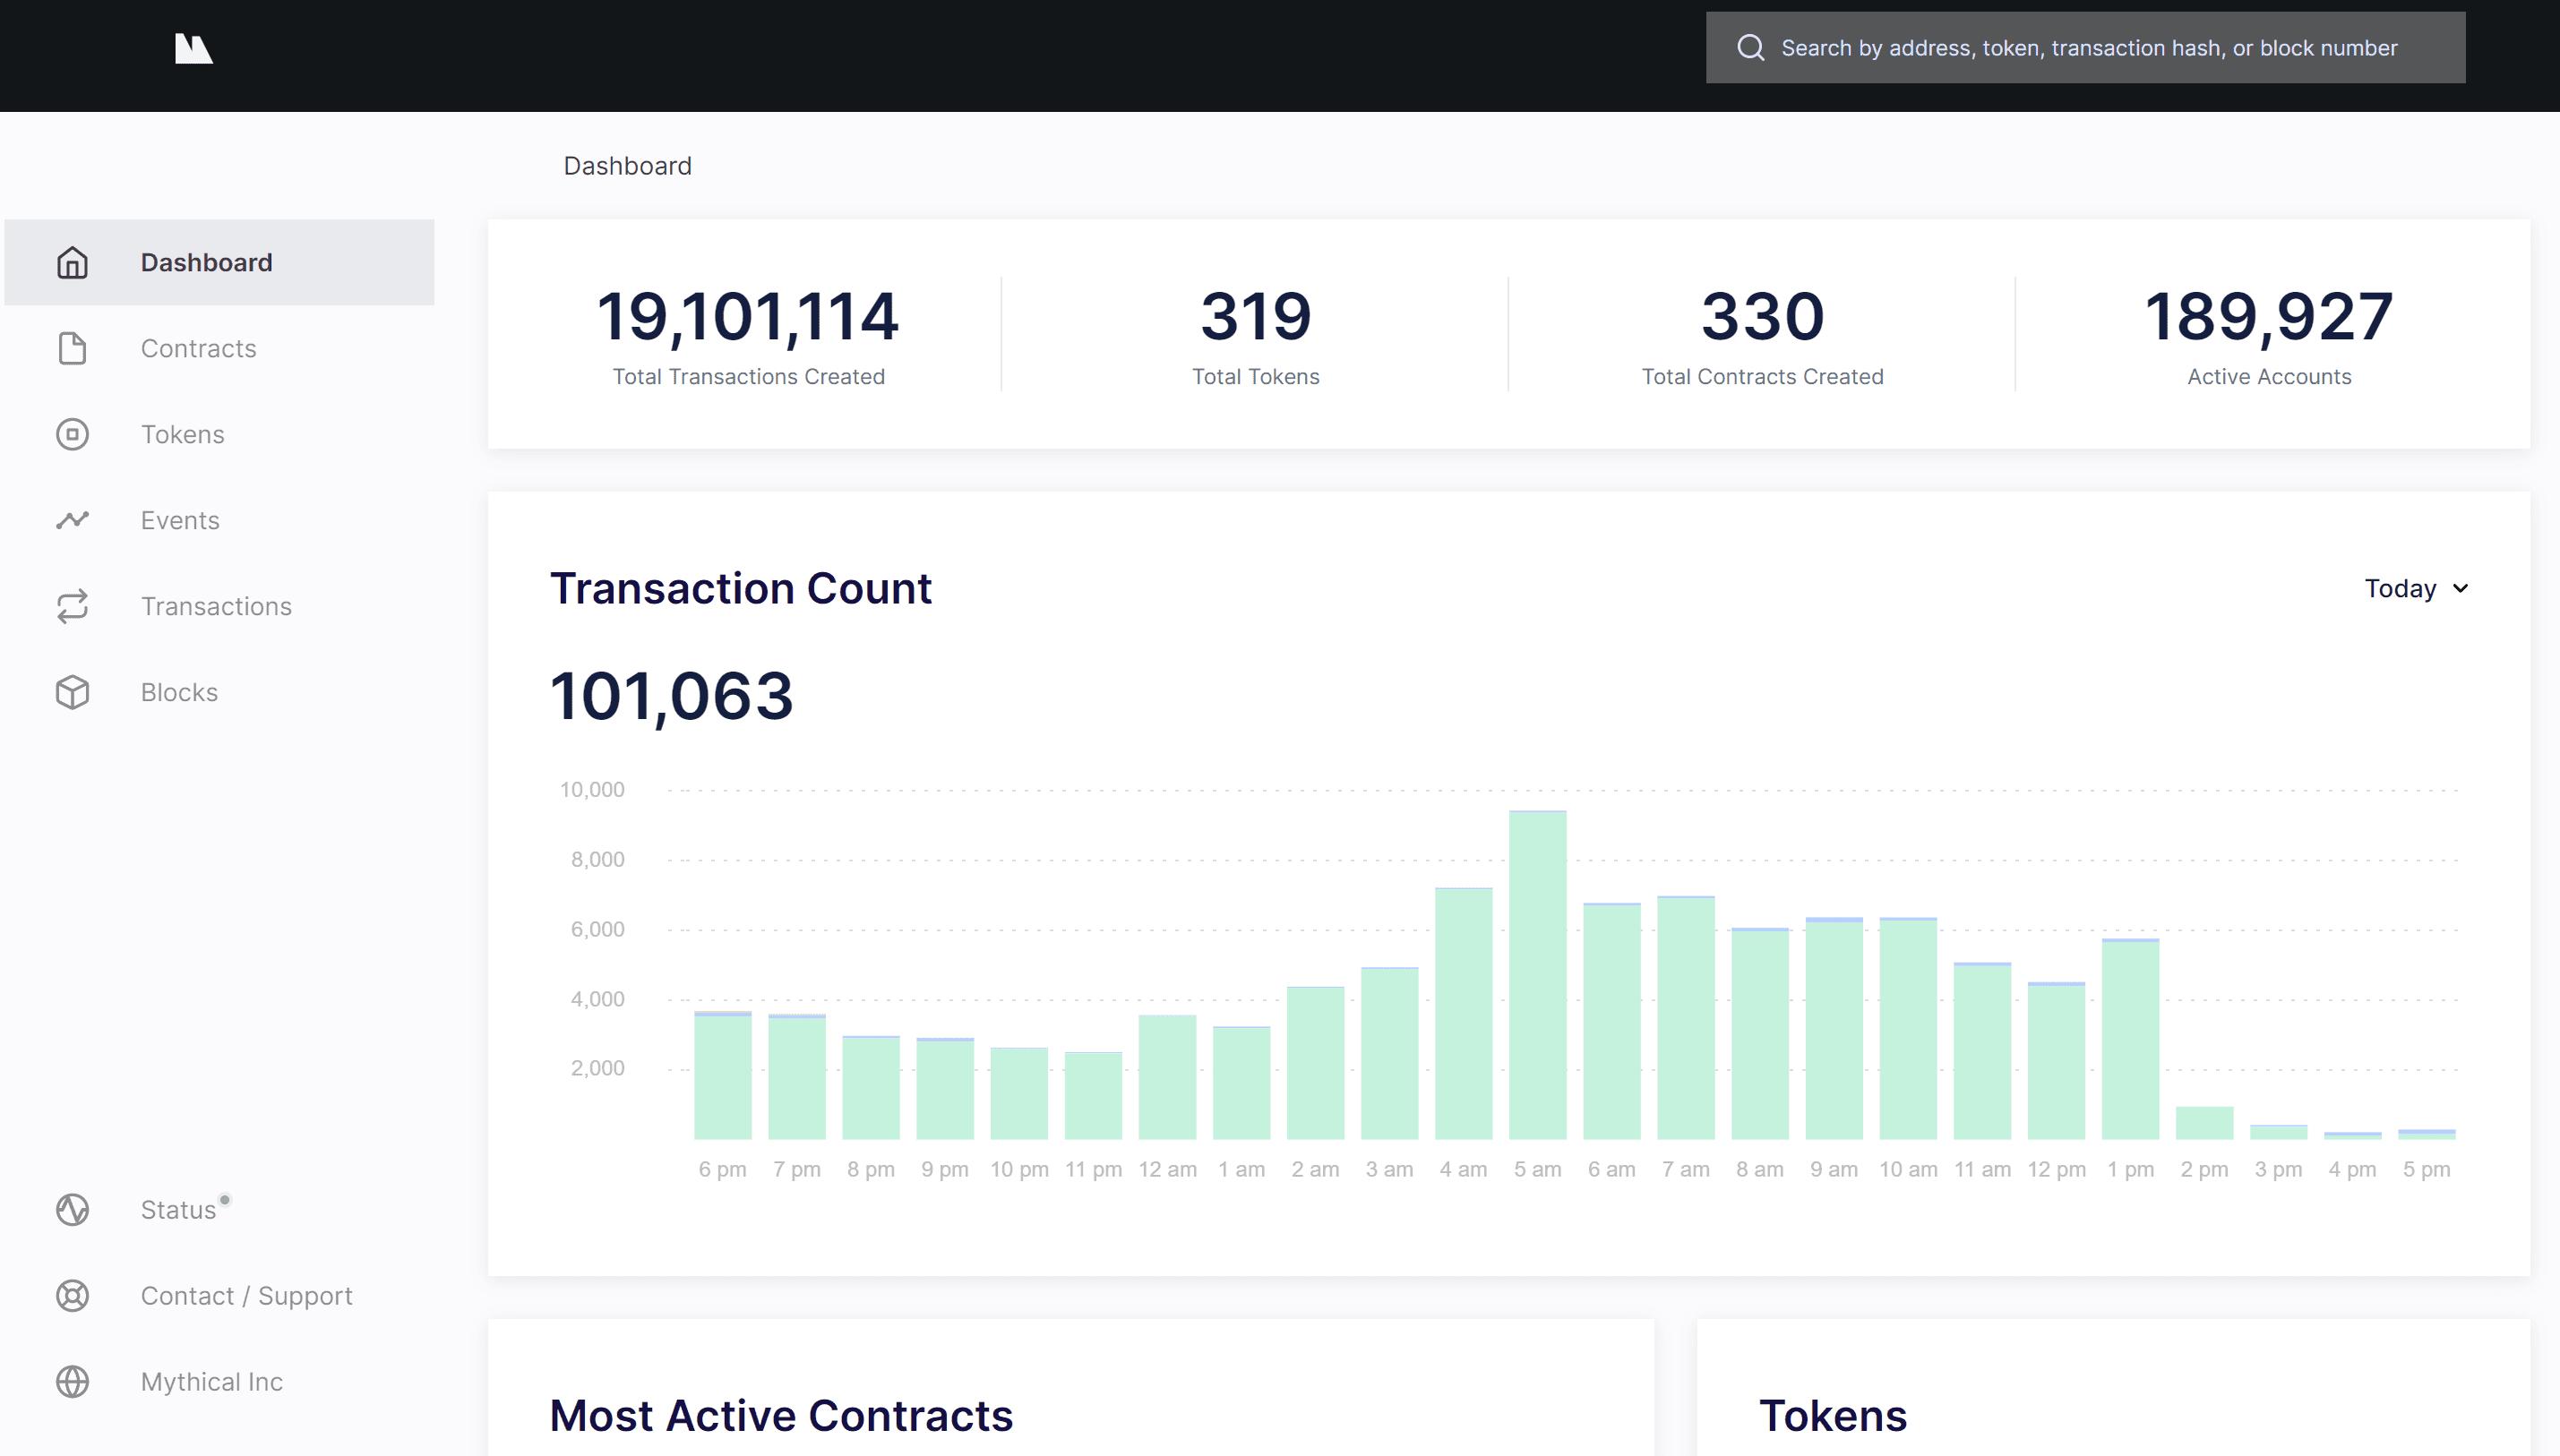2560x1456 pixels.
Task: Click the 1 pm bar in chart
Action: coord(2130,1040)
